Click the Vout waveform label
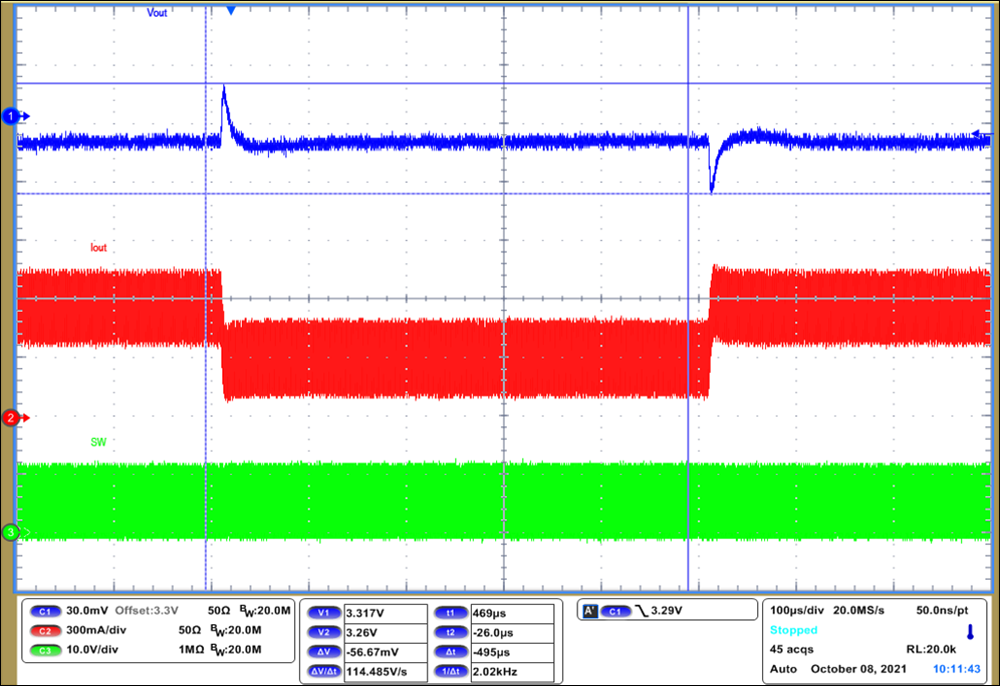 156,13
